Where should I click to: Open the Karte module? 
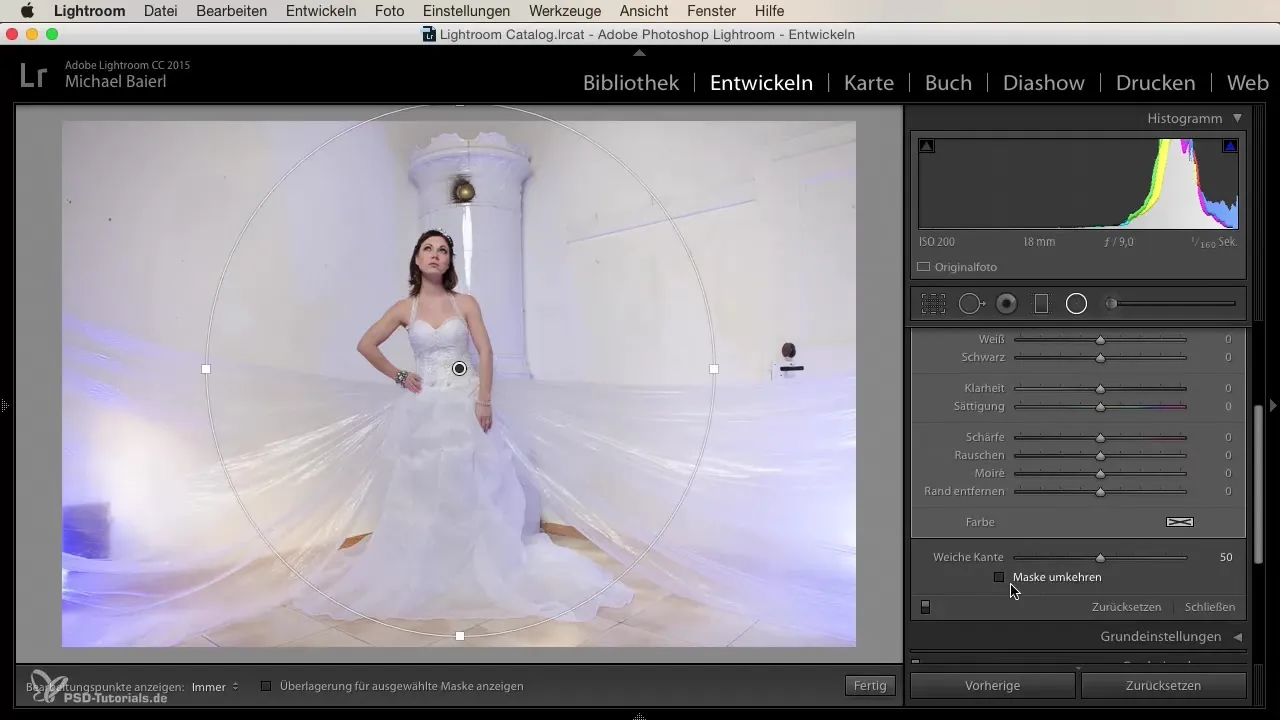[x=869, y=83]
